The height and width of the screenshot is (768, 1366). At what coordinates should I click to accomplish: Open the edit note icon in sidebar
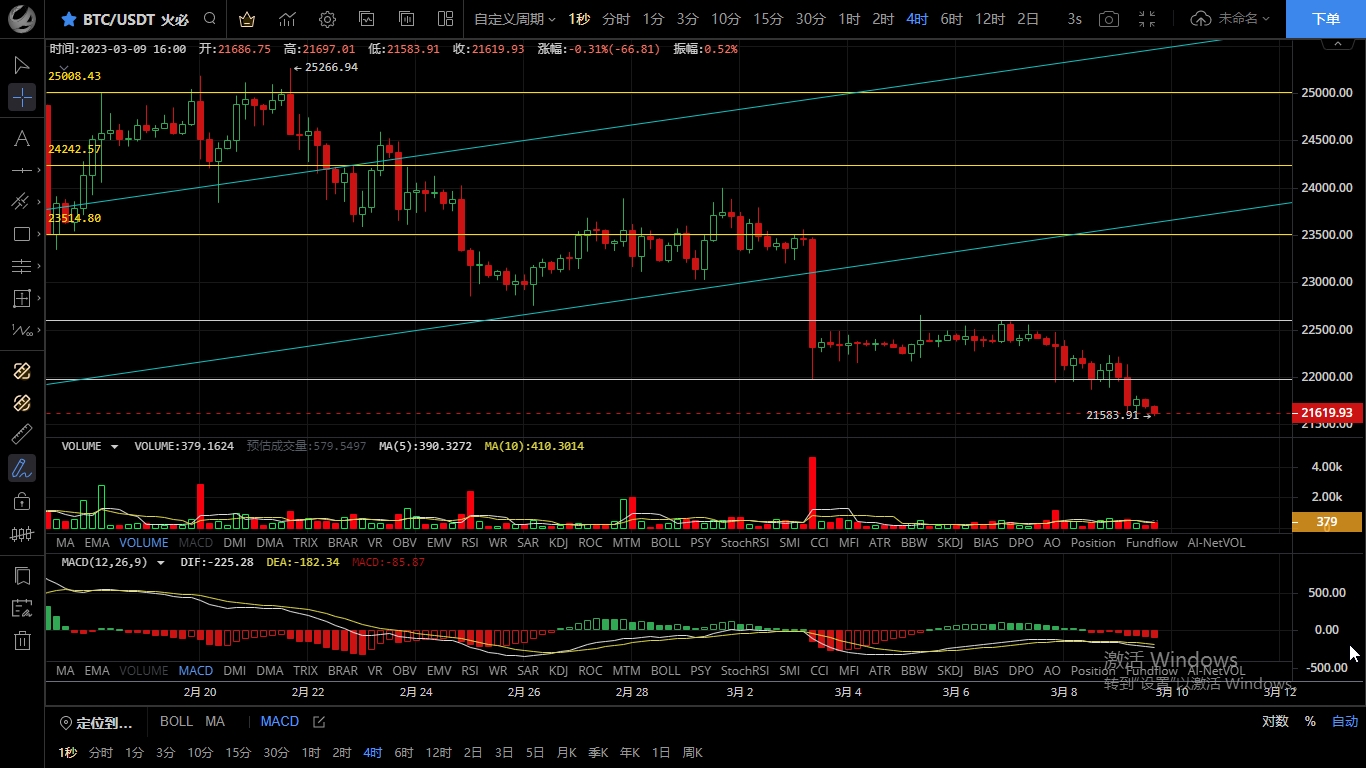click(22, 608)
